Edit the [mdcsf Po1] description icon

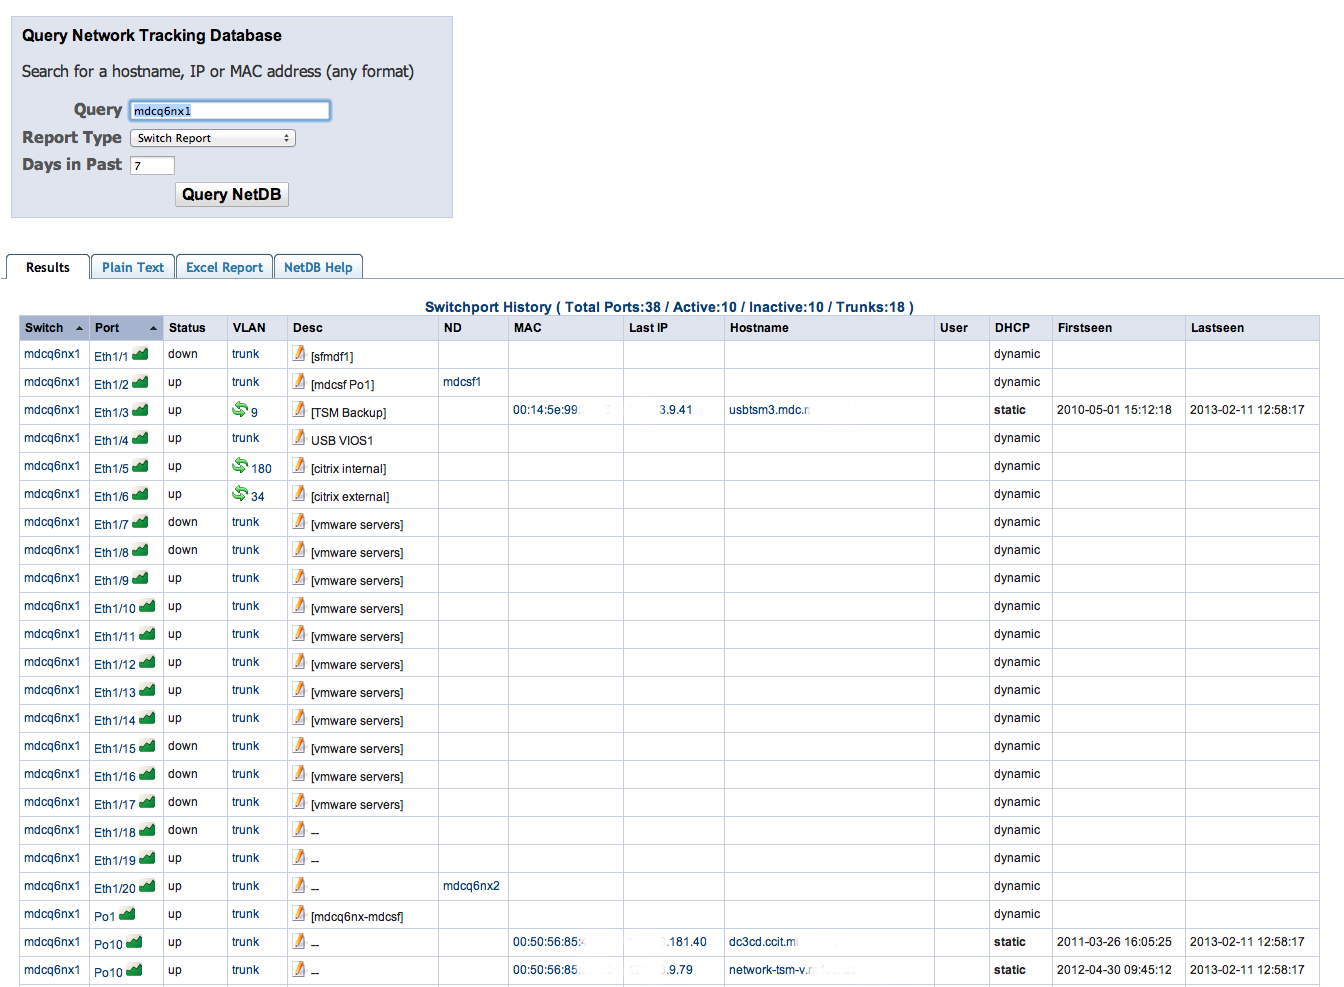coord(299,381)
